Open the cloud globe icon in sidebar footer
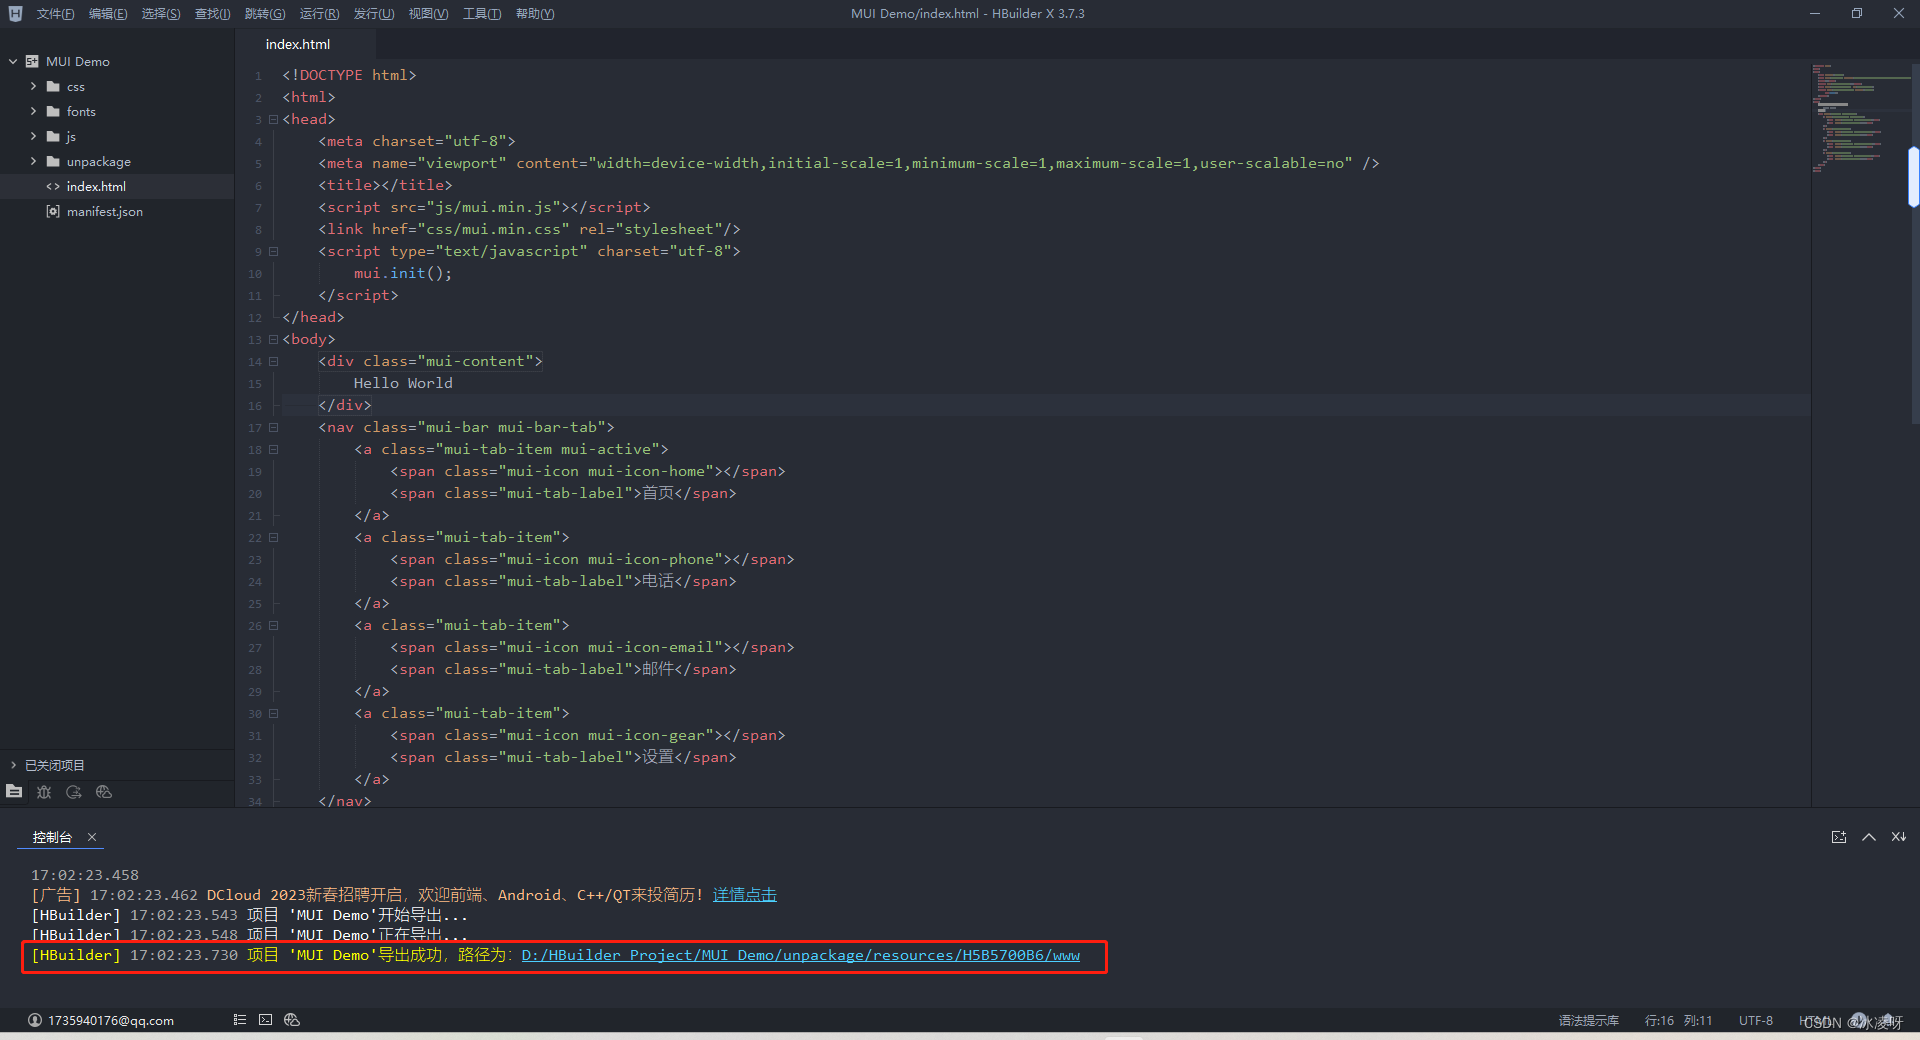This screenshot has height=1040, width=1920. coord(104,791)
